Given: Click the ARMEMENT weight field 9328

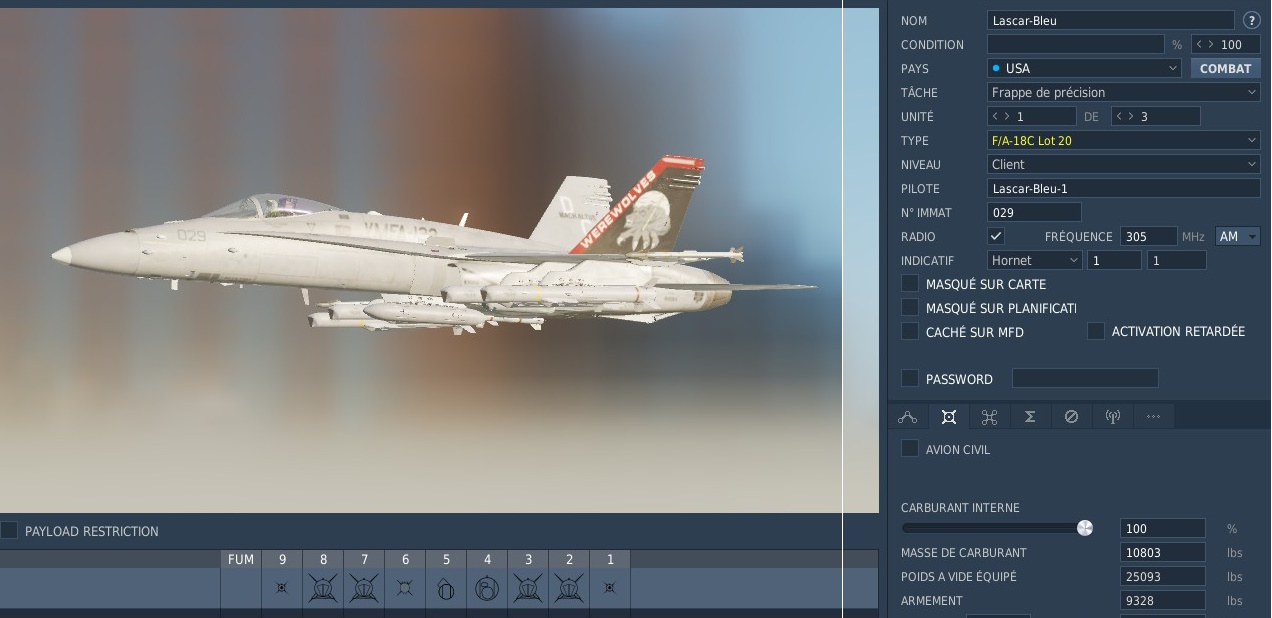Looking at the screenshot, I should [1163, 600].
